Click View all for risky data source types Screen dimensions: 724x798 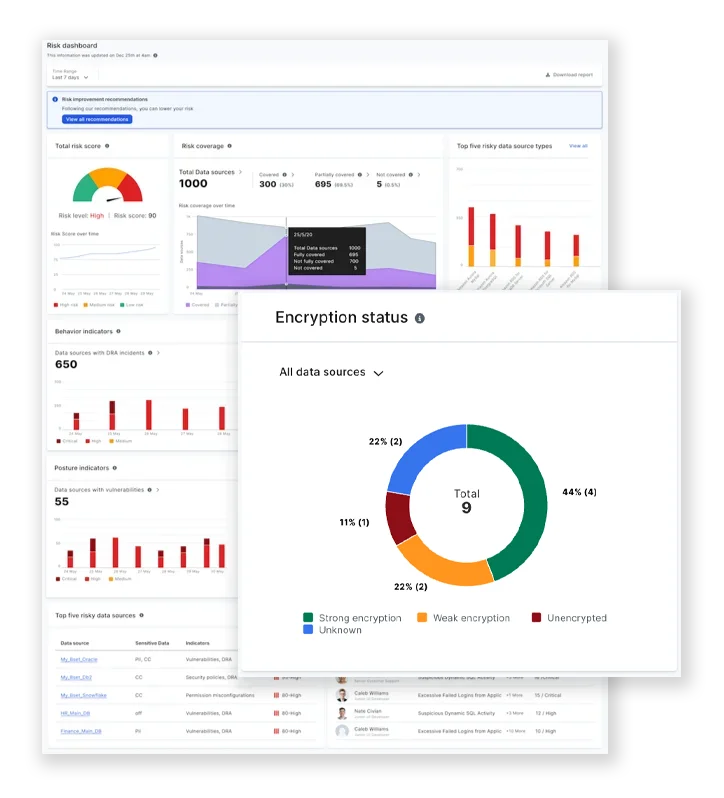578,146
